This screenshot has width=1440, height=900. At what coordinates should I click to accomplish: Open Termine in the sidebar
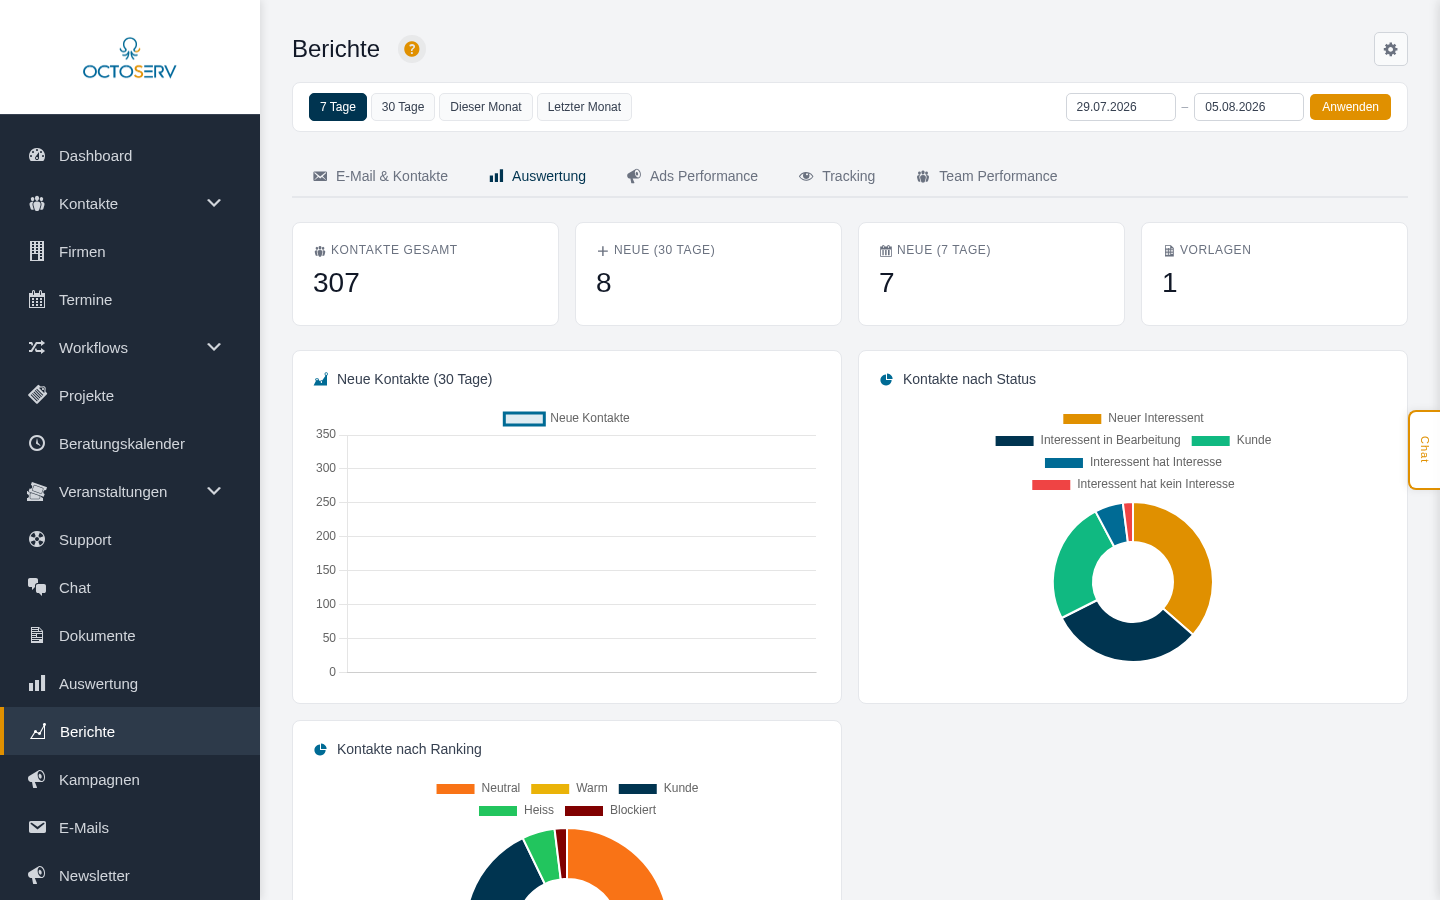(x=130, y=299)
